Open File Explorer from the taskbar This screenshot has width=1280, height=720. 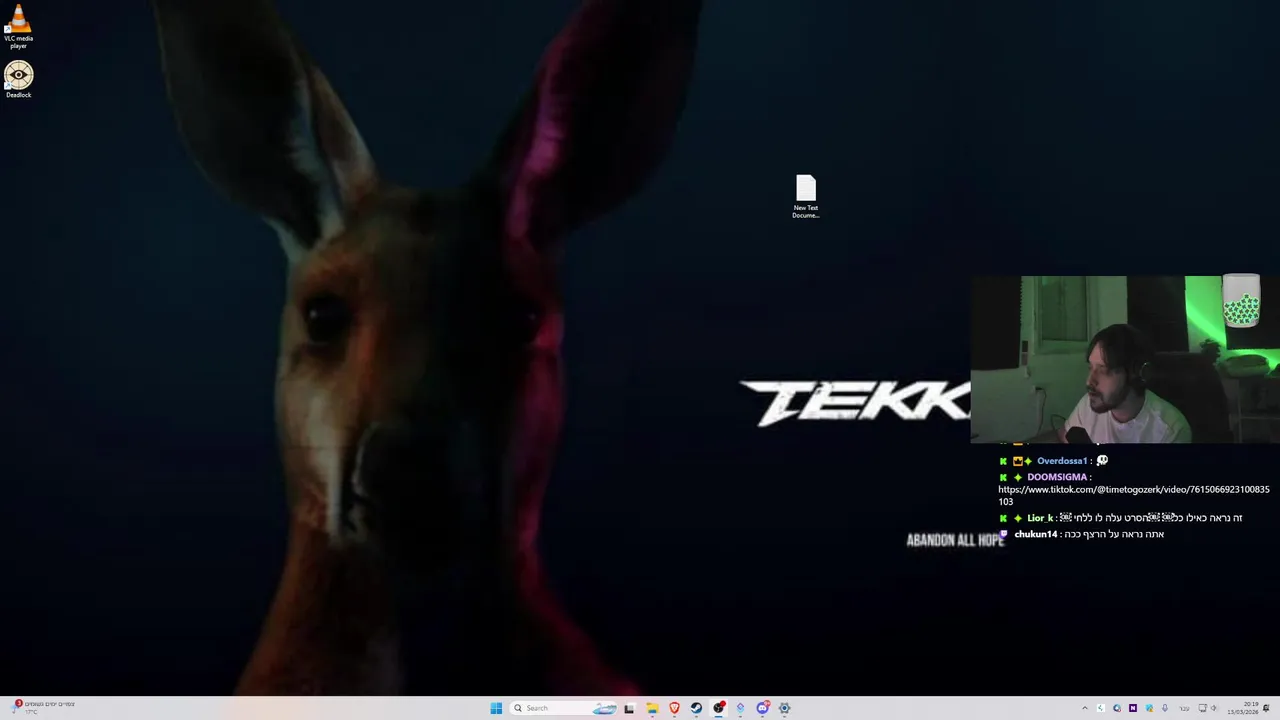(x=652, y=708)
